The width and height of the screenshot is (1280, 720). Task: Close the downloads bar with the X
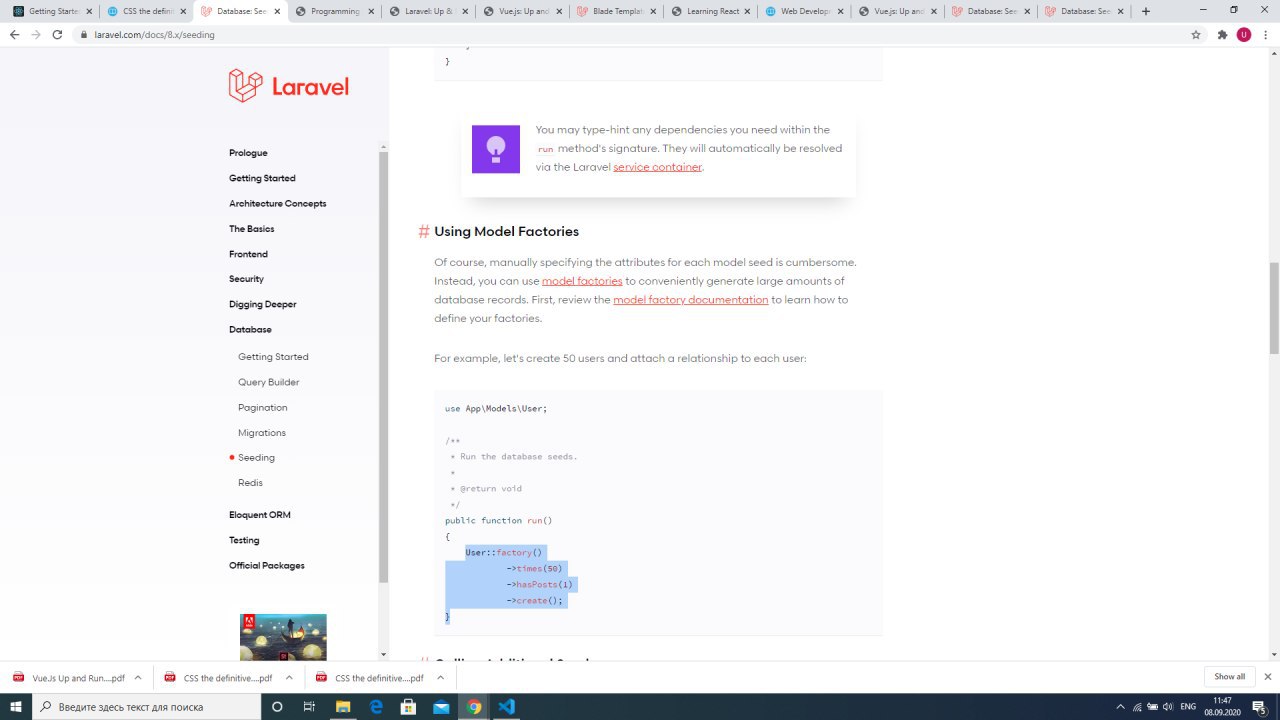coord(1268,677)
